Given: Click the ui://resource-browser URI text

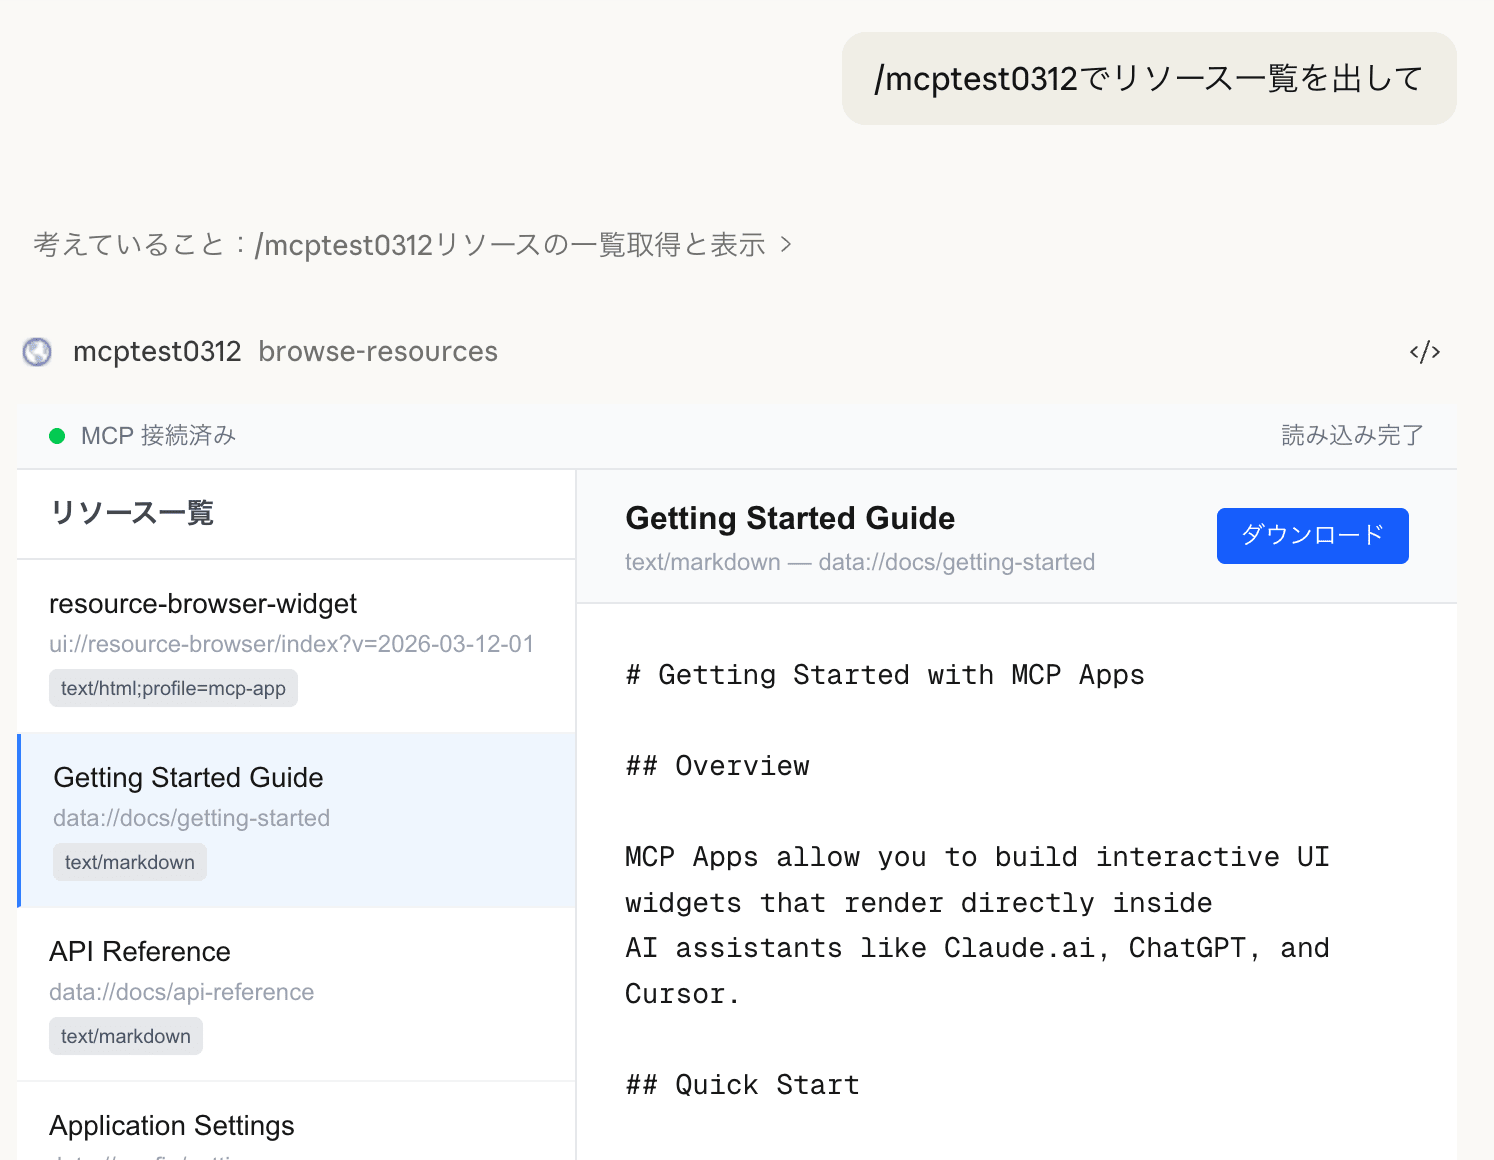Looking at the screenshot, I should coord(291,644).
